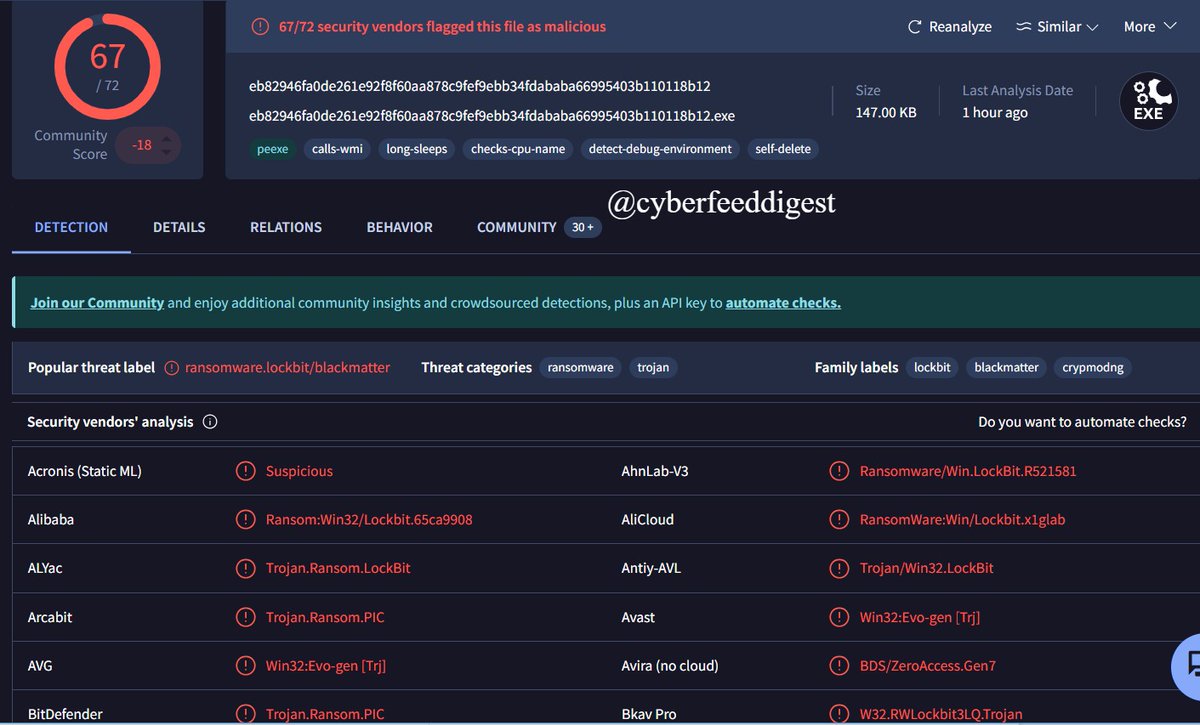1200x725 pixels.
Task: Click the EXE file type icon
Action: (x=1148, y=101)
